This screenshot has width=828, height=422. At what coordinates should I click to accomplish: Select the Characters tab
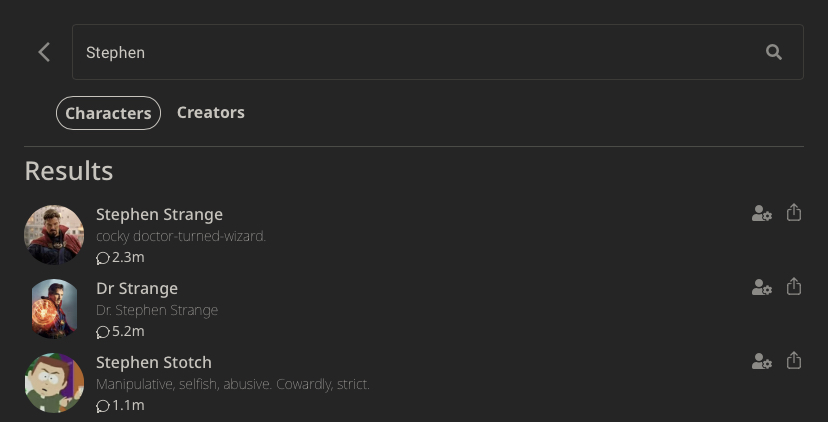click(108, 113)
